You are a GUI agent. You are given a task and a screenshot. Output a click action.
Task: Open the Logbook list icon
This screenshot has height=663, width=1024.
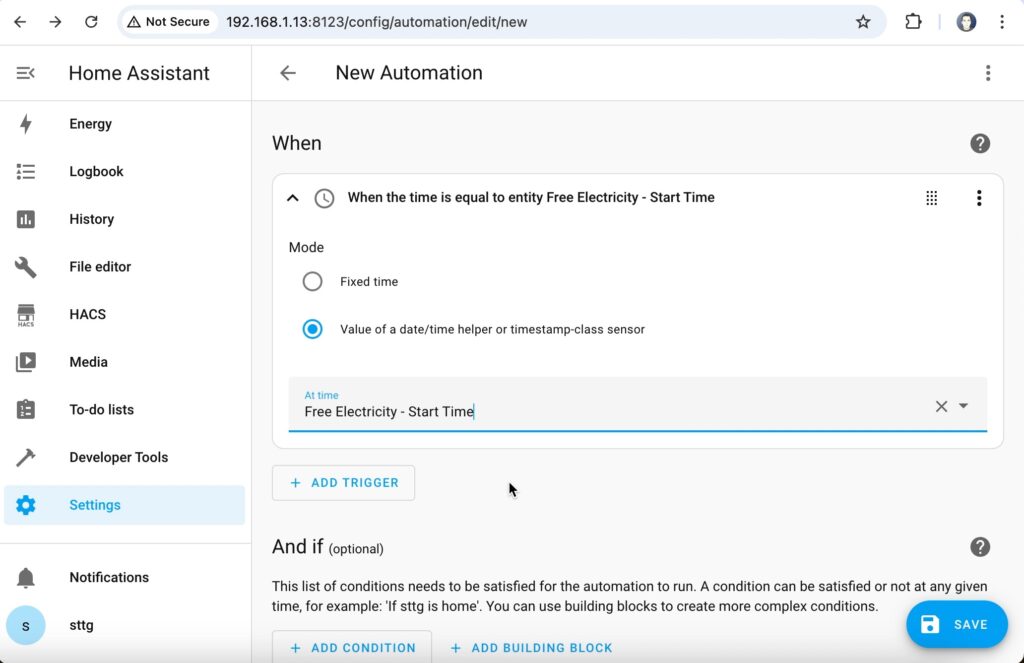point(25,172)
